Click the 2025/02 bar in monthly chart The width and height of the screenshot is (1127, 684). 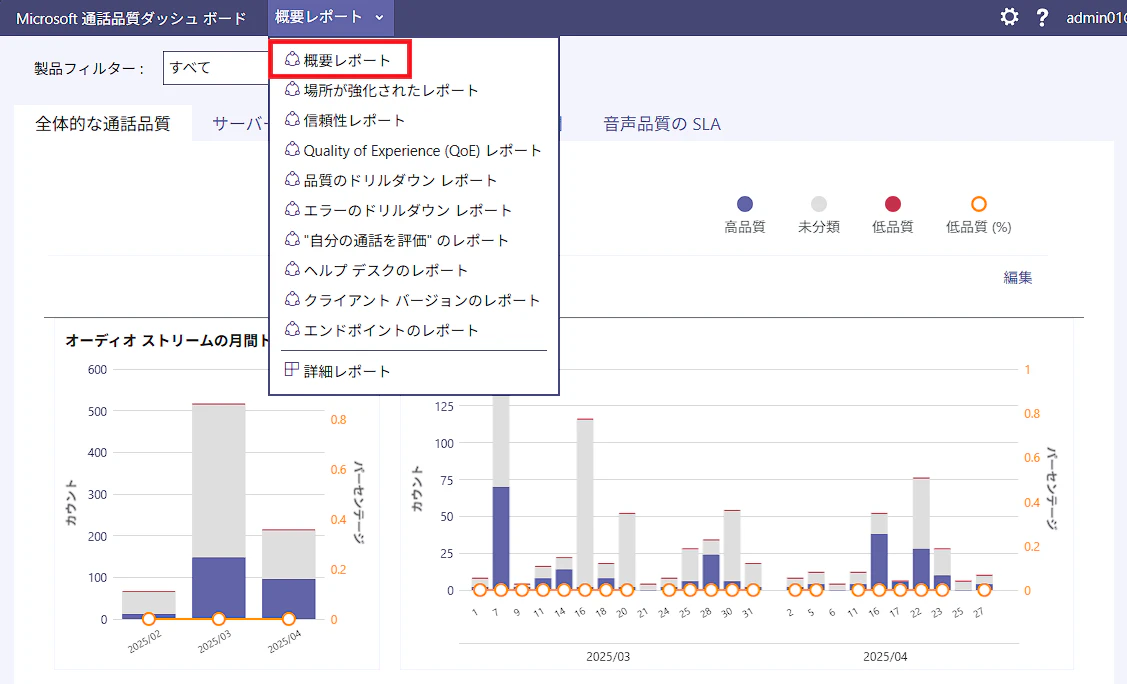149,605
